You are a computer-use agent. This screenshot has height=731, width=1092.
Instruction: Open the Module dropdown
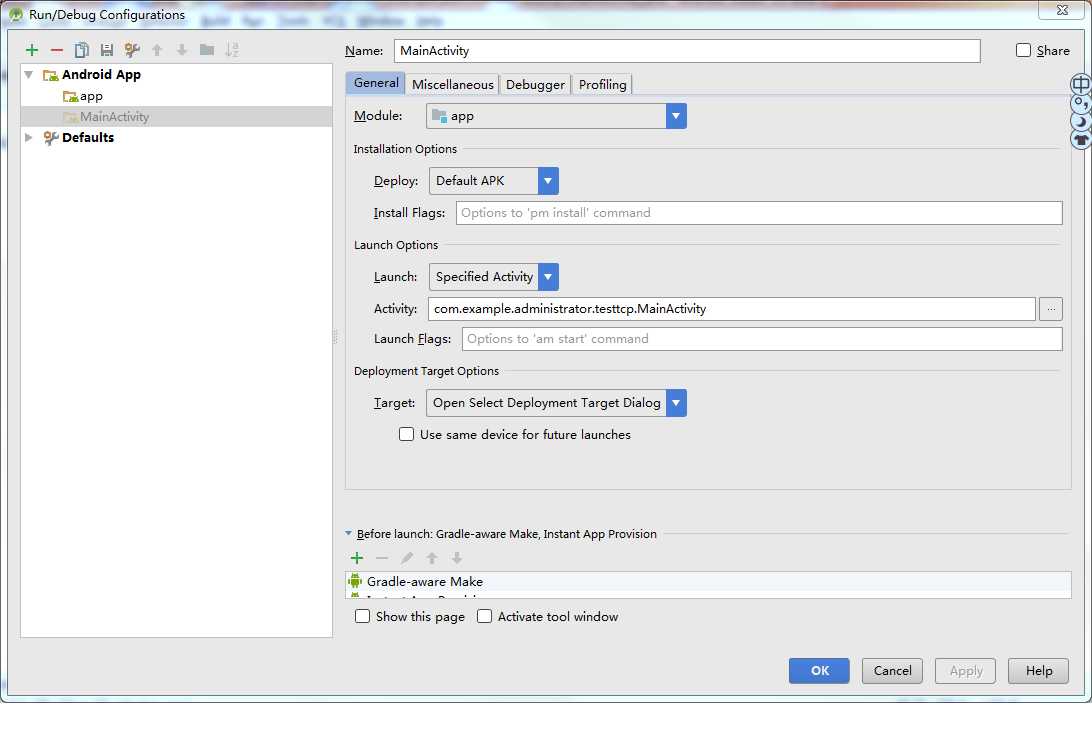556,116
